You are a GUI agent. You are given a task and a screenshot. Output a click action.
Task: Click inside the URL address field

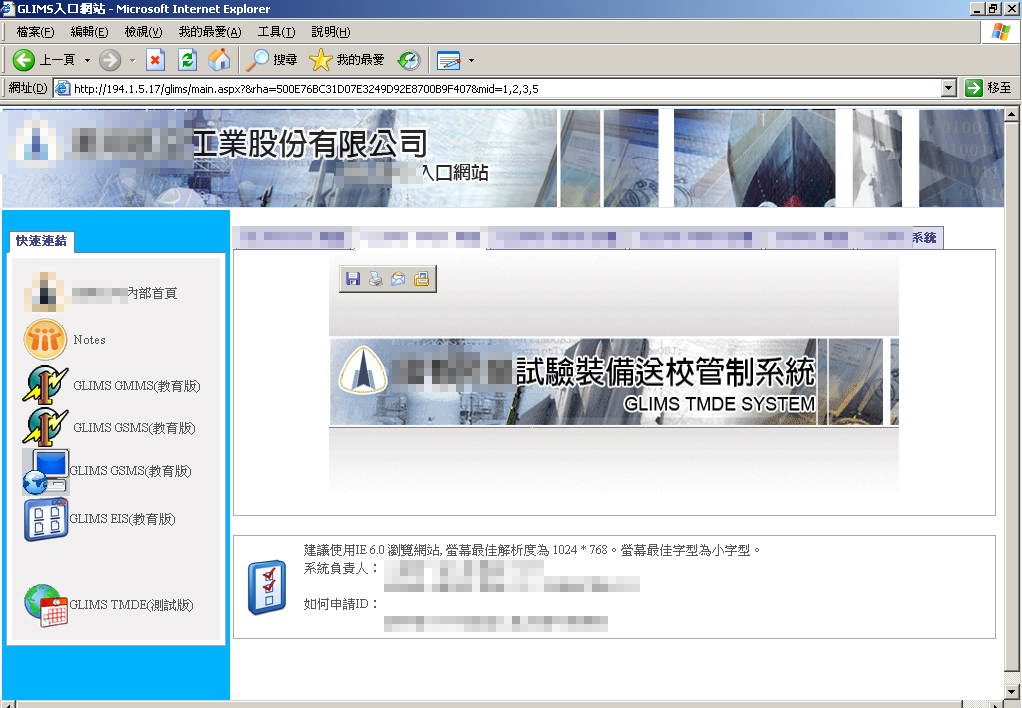500,88
